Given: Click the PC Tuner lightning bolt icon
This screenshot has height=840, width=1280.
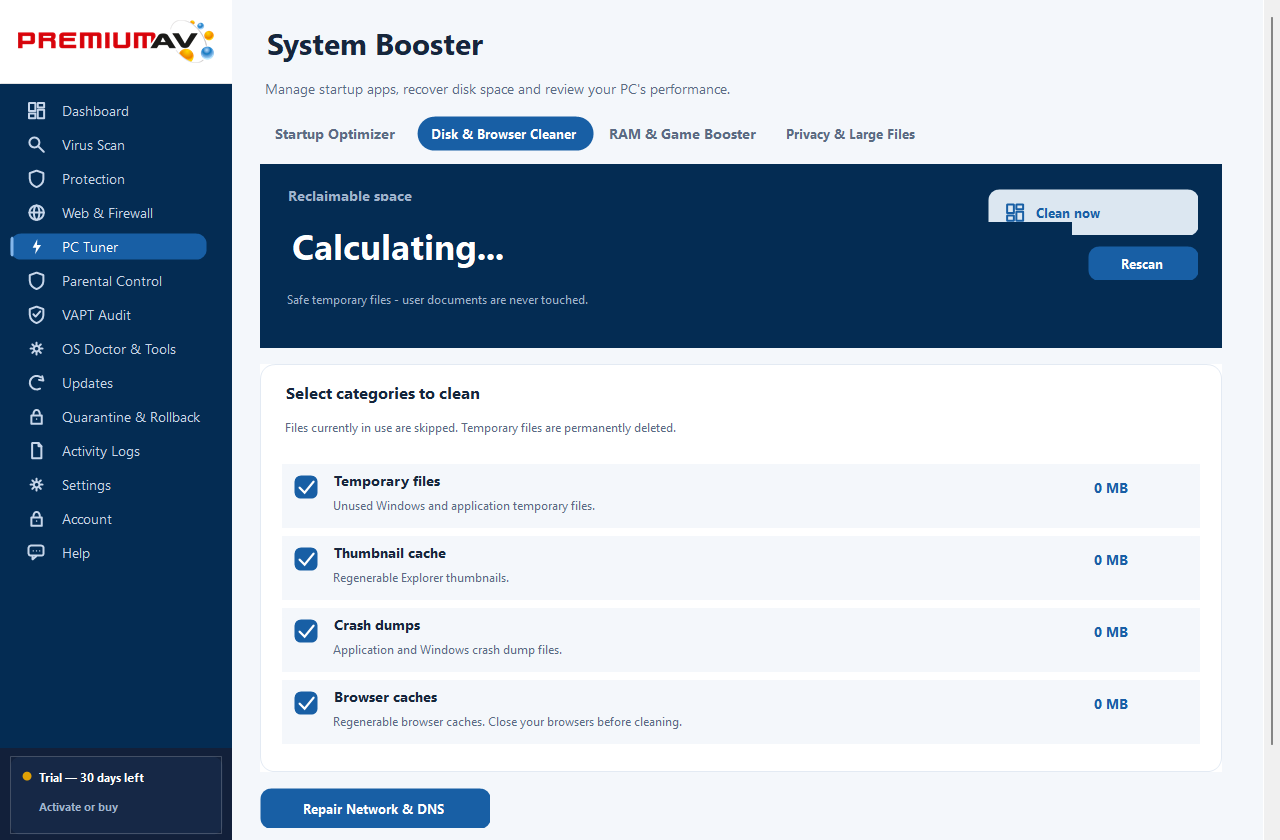Looking at the screenshot, I should (x=37, y=247).
